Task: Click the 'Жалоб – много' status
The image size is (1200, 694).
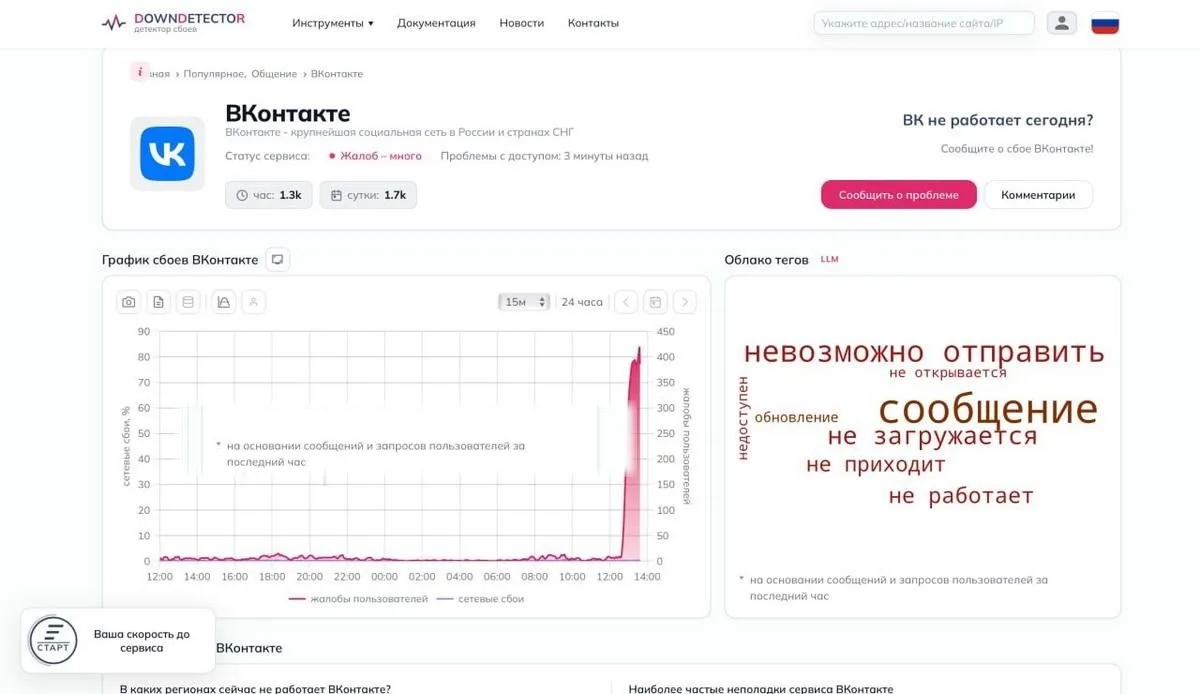Action: pyautogui.click(x=375, y=156)
